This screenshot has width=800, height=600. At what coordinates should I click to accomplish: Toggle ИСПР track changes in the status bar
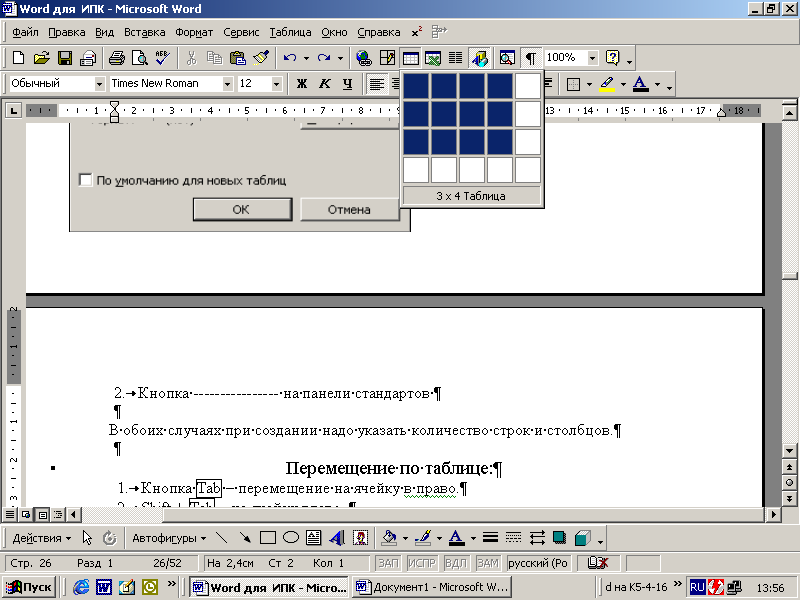pyautogui.click(x=422, y=563)
